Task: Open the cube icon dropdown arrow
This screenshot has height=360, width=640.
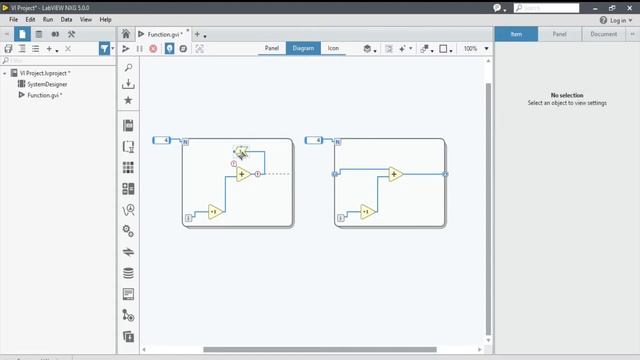Action: pyautogui.click(x=375, y=50)
